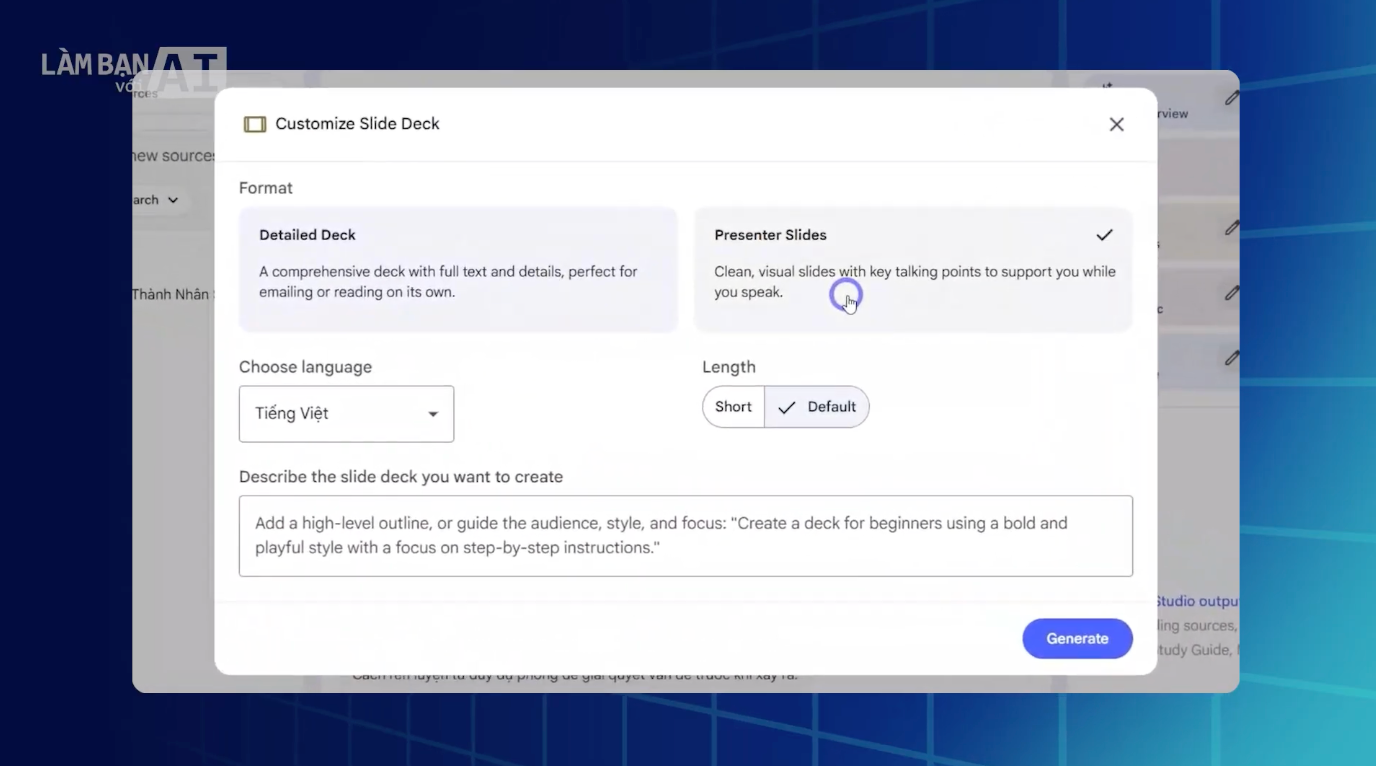The image size is (1376, 766).
Task: Choose the Presenter Slides format card
Action: [x=913, y=269]
